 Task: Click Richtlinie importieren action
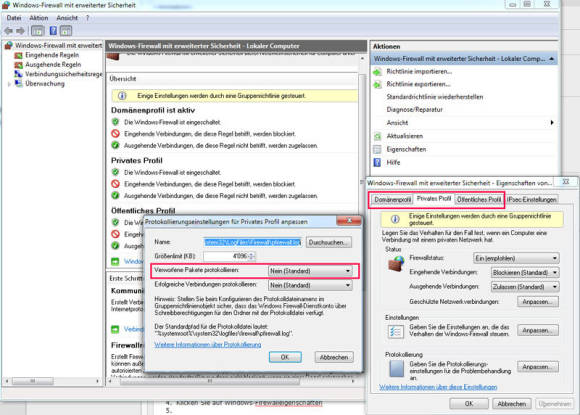(419, 71)
